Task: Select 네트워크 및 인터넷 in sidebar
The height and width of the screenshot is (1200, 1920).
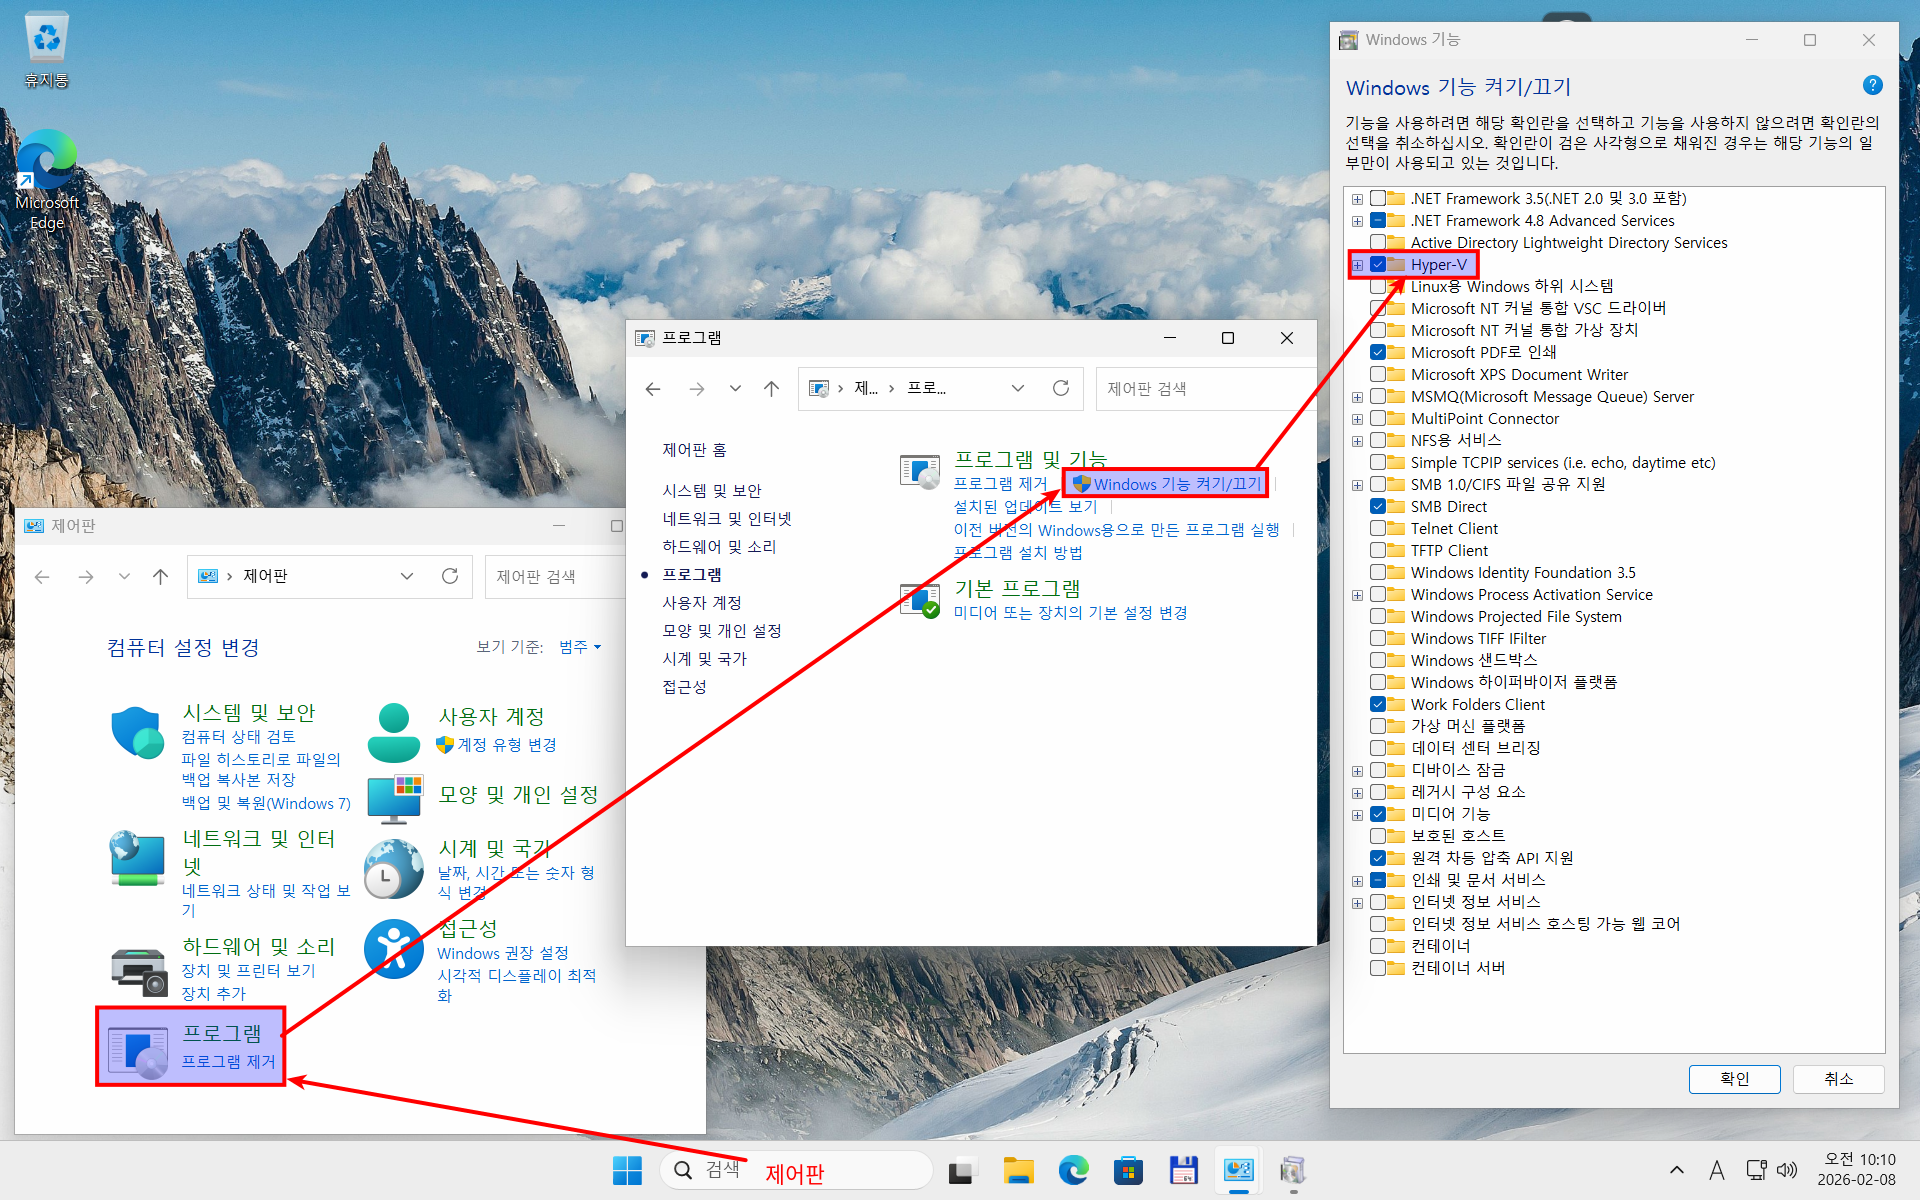Action: pos(727,518)
